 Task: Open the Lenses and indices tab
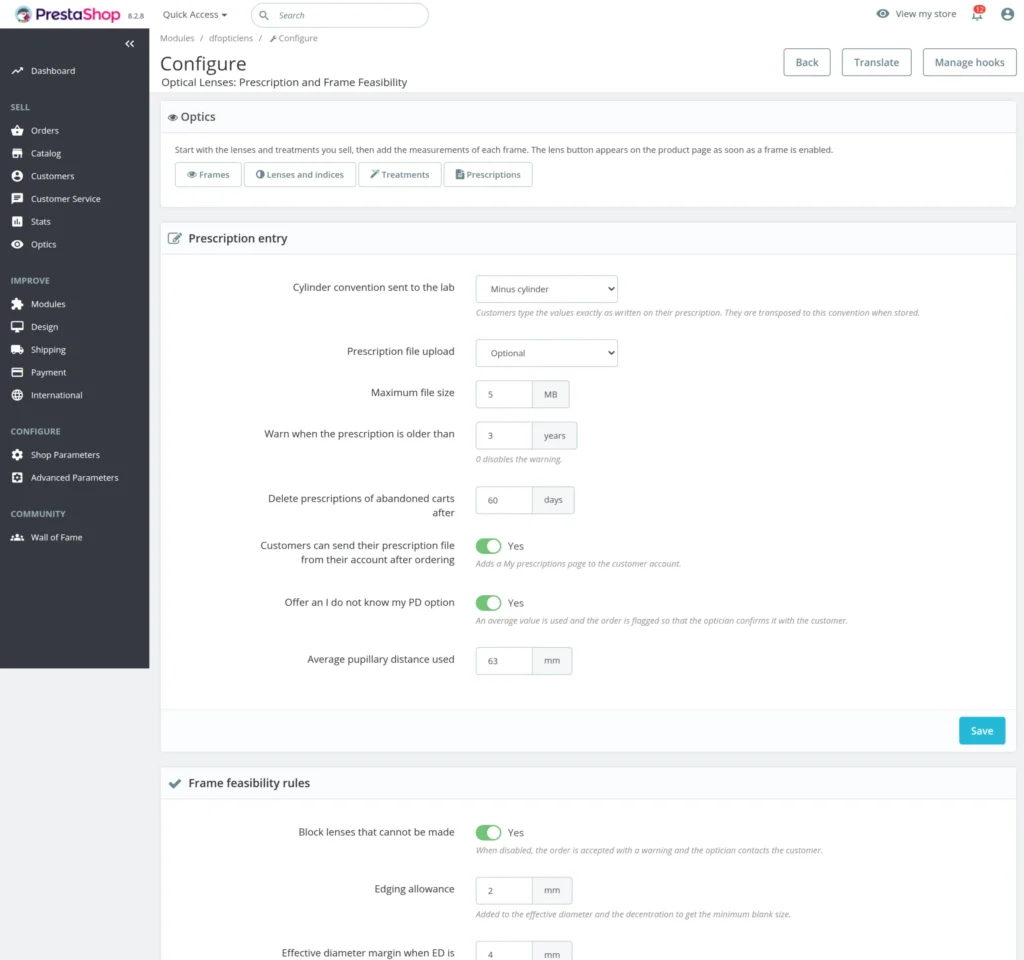(300, 174)
